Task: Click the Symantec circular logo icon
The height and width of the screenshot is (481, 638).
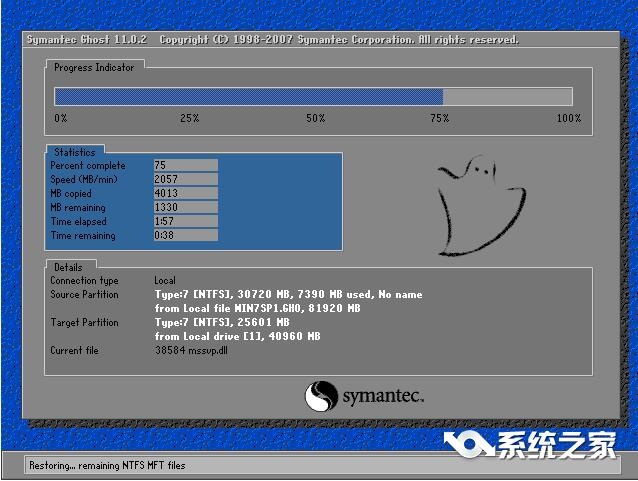Action: pos(321,396)
